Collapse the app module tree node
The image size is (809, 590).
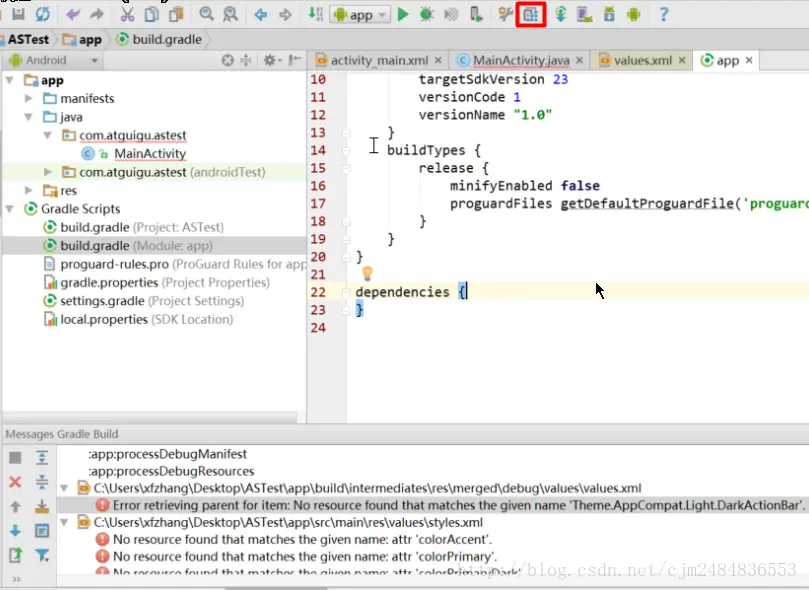click(10, 80)
